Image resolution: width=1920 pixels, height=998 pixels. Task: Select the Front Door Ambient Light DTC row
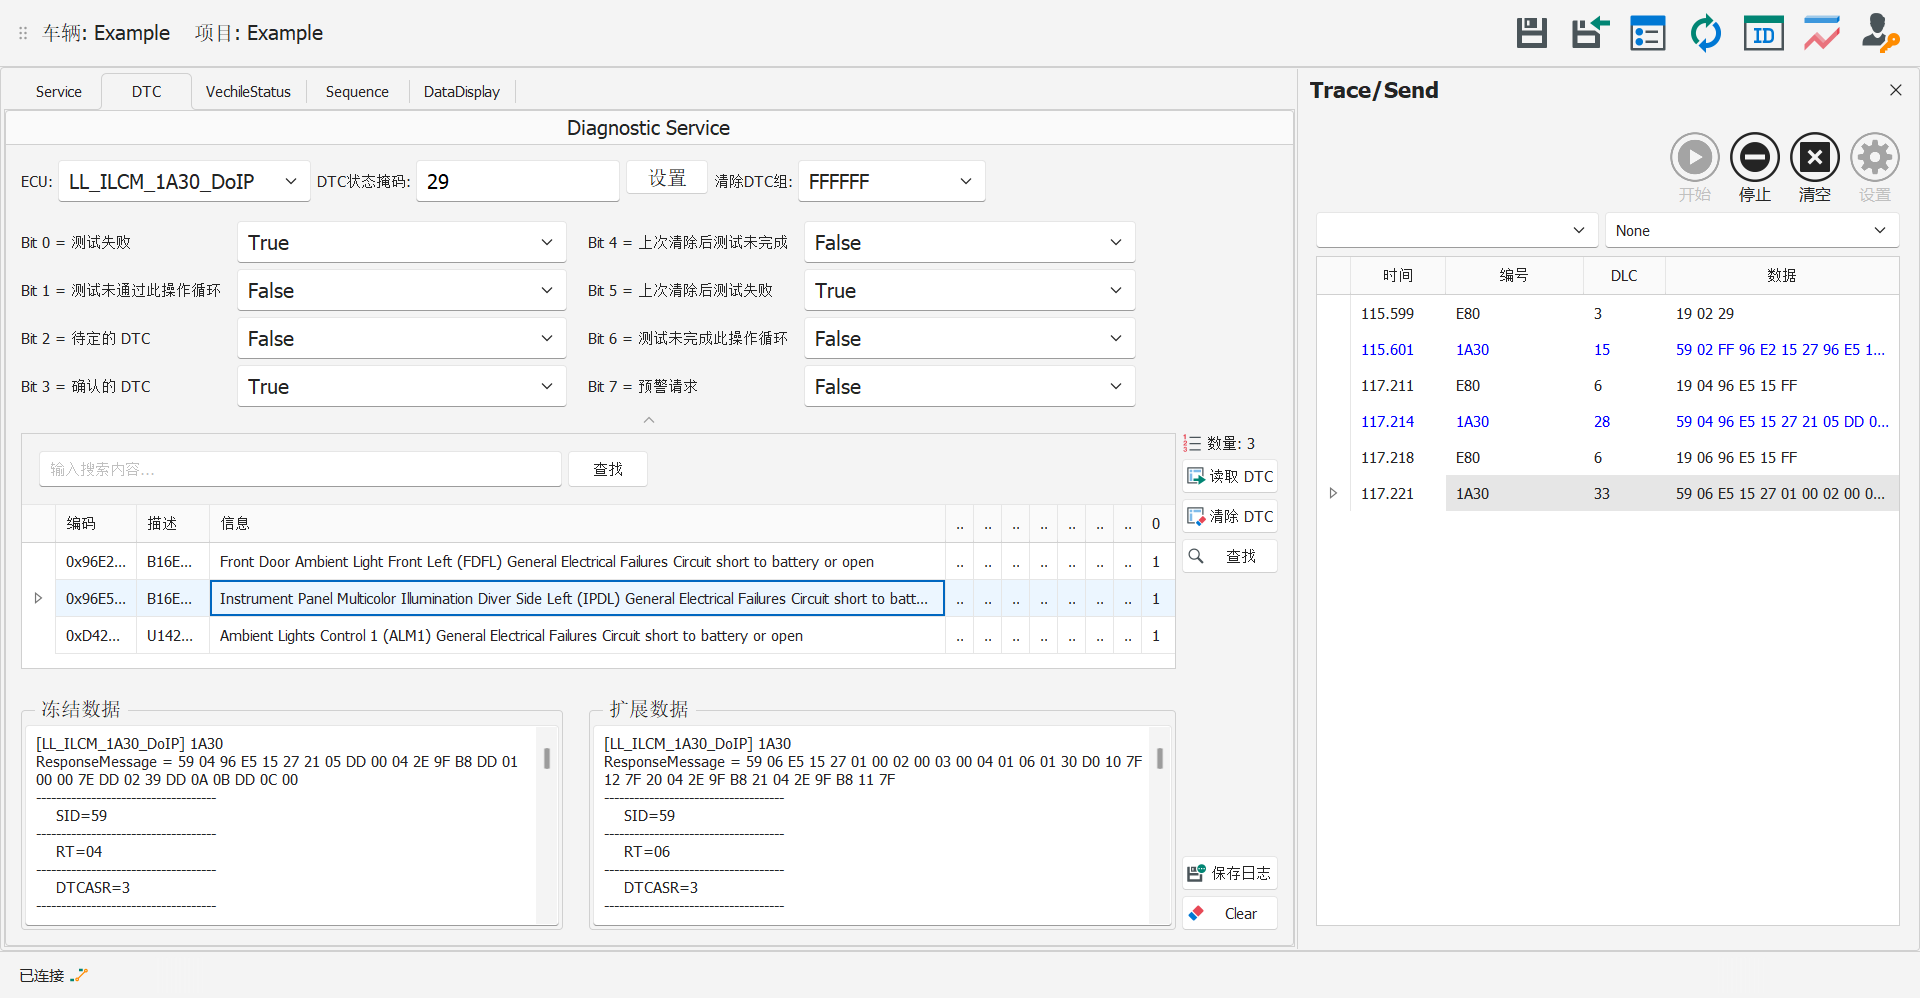click(x=600, y=561)
